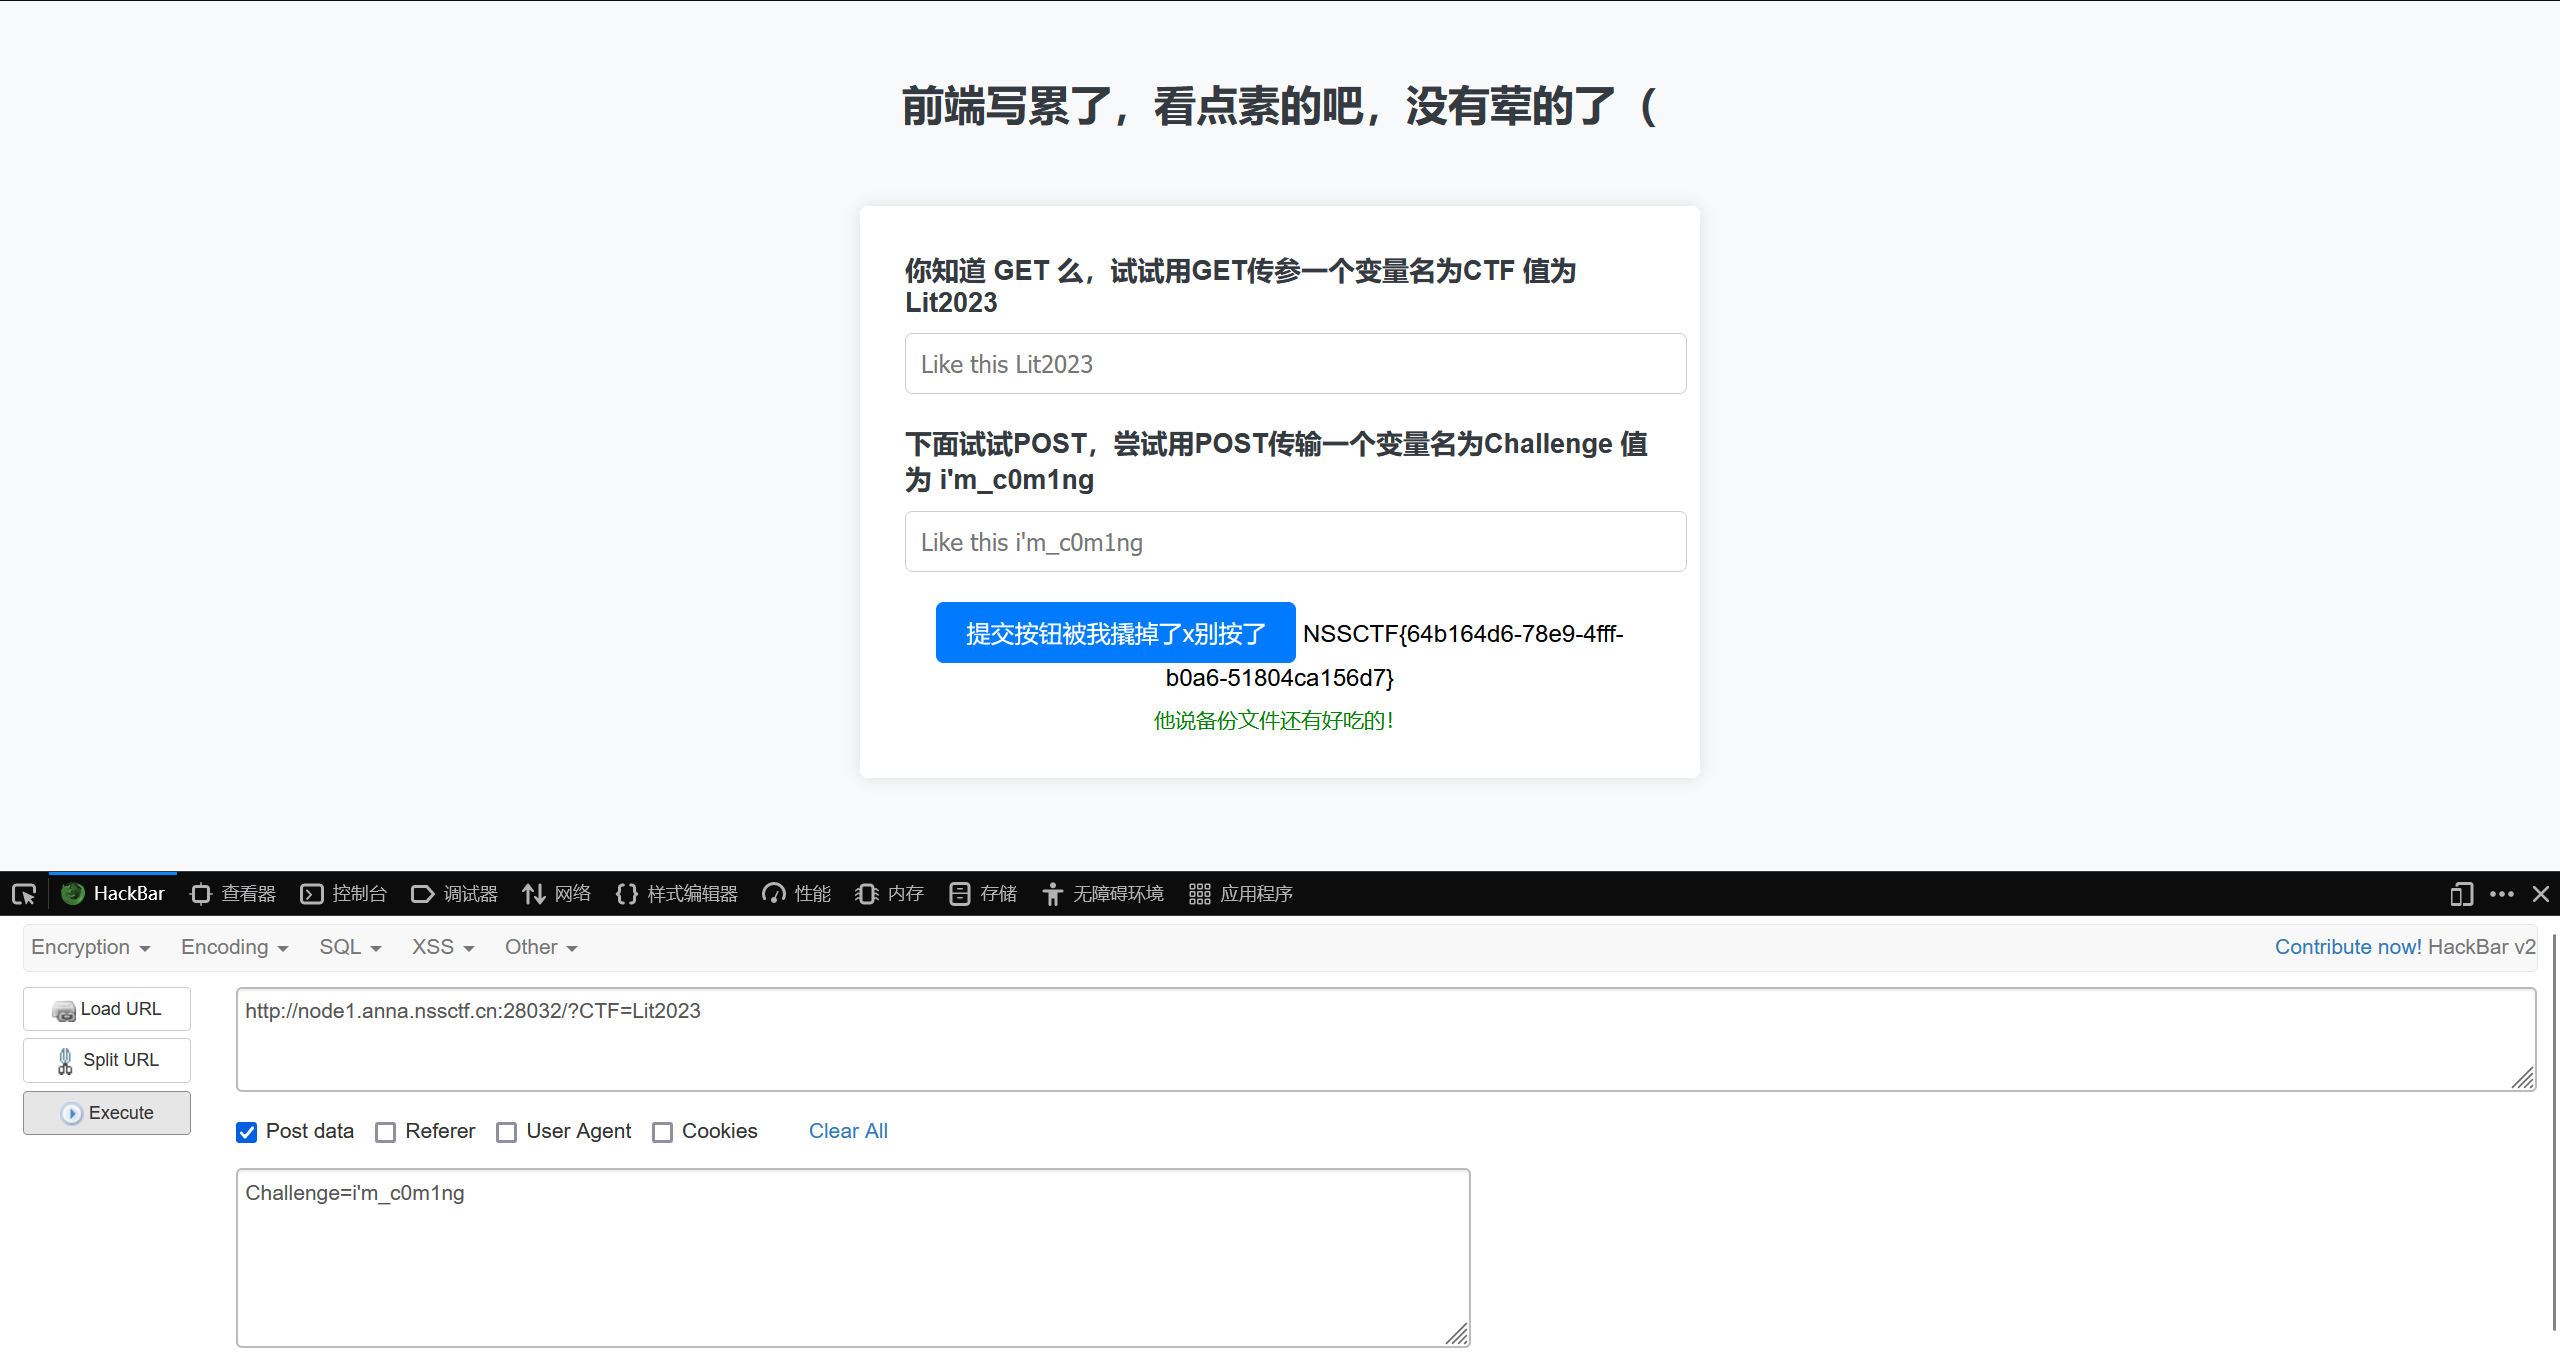Image resolution: width=2560 pixels, height=1358 pixels.
Task: Switch to the Console (控制台) panel
Action: pos(344,894)
